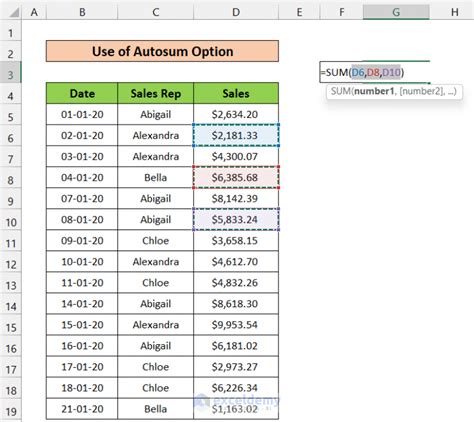Click the red-outlined cell $6,385.68
Screen dimensions: 474x422
click(x=236, y=177)
